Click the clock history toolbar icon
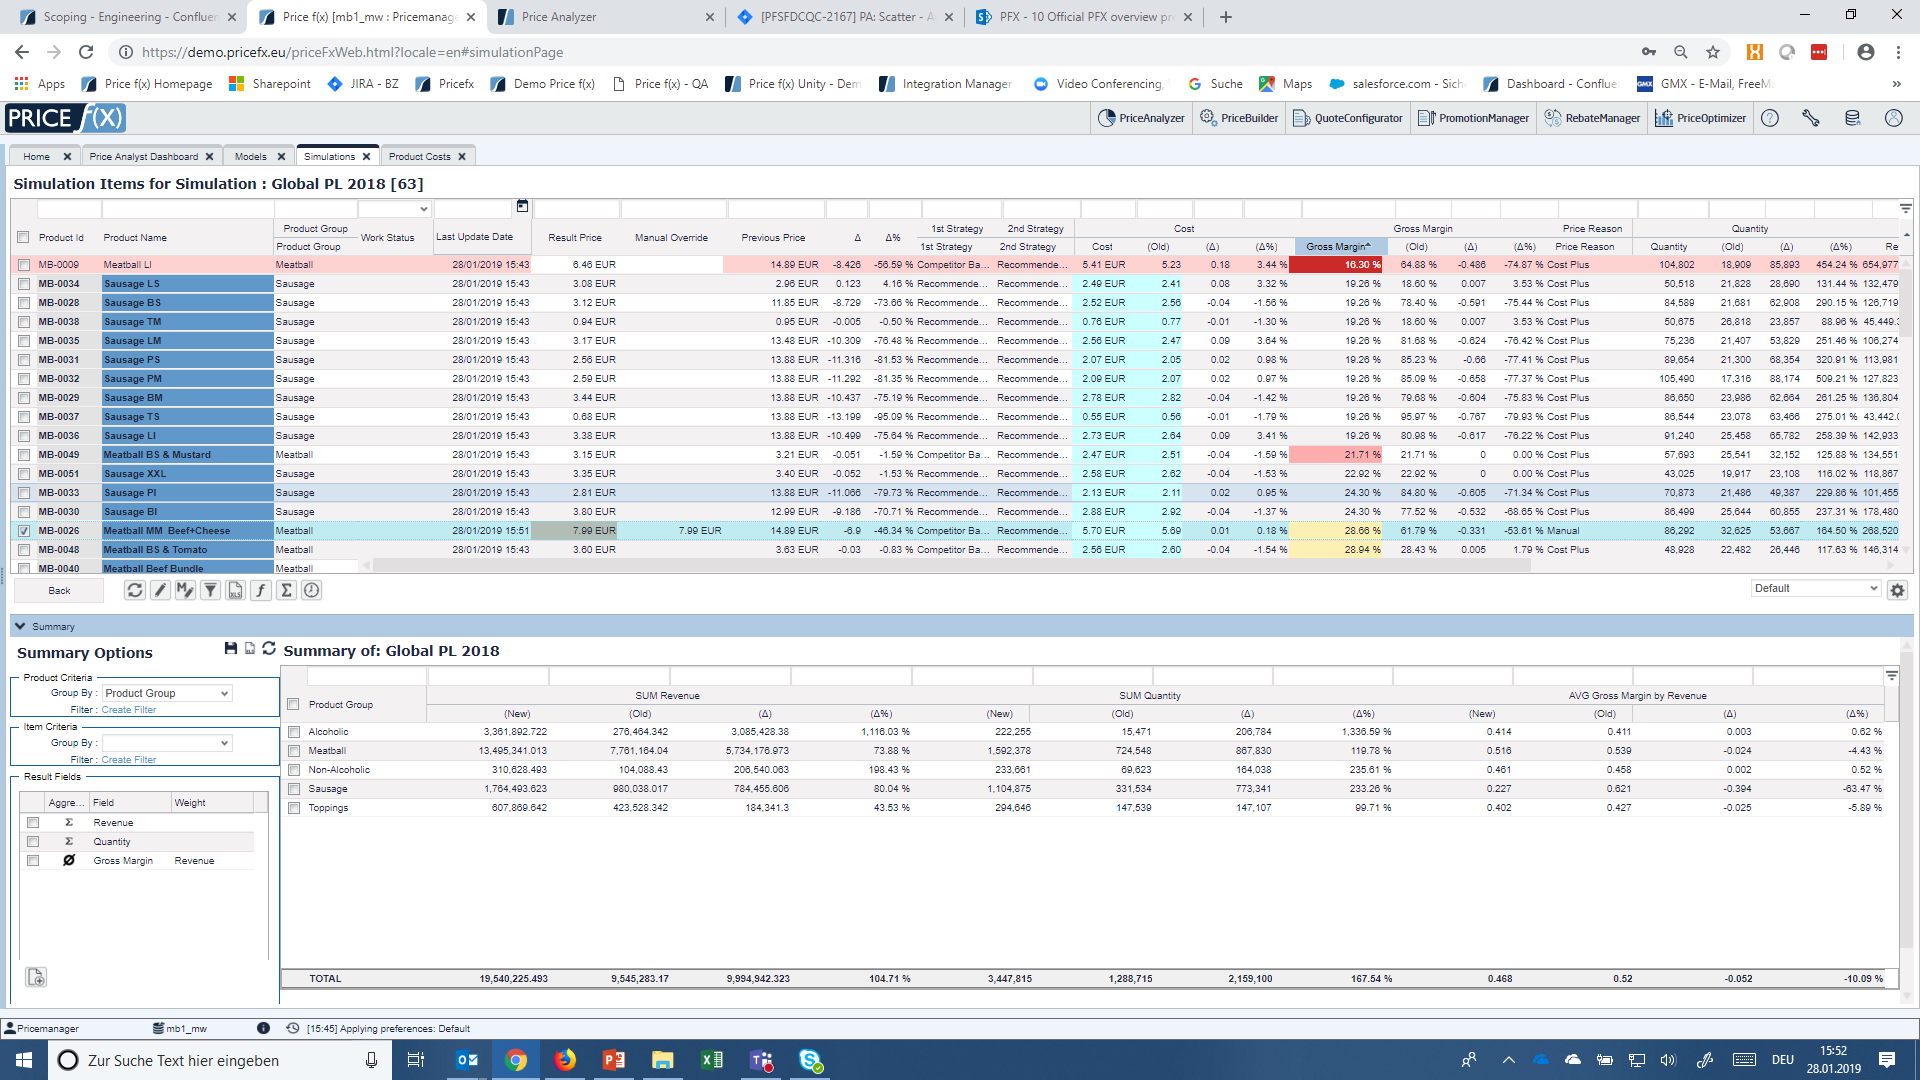1920x1080 pixels. coord(312,590)
